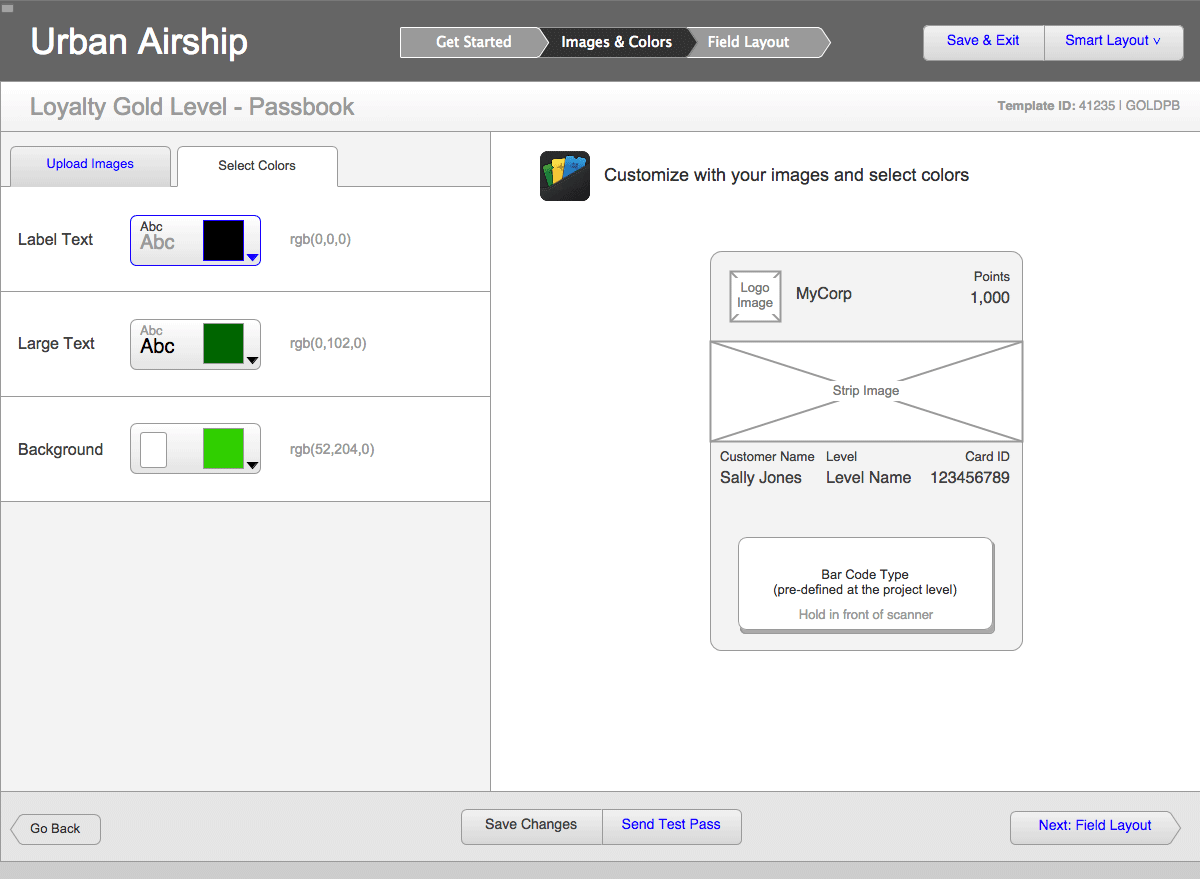Click the Large Text Abc preview
The image size is (1200, 879).
pyautogui.click(x=157, y=341)
